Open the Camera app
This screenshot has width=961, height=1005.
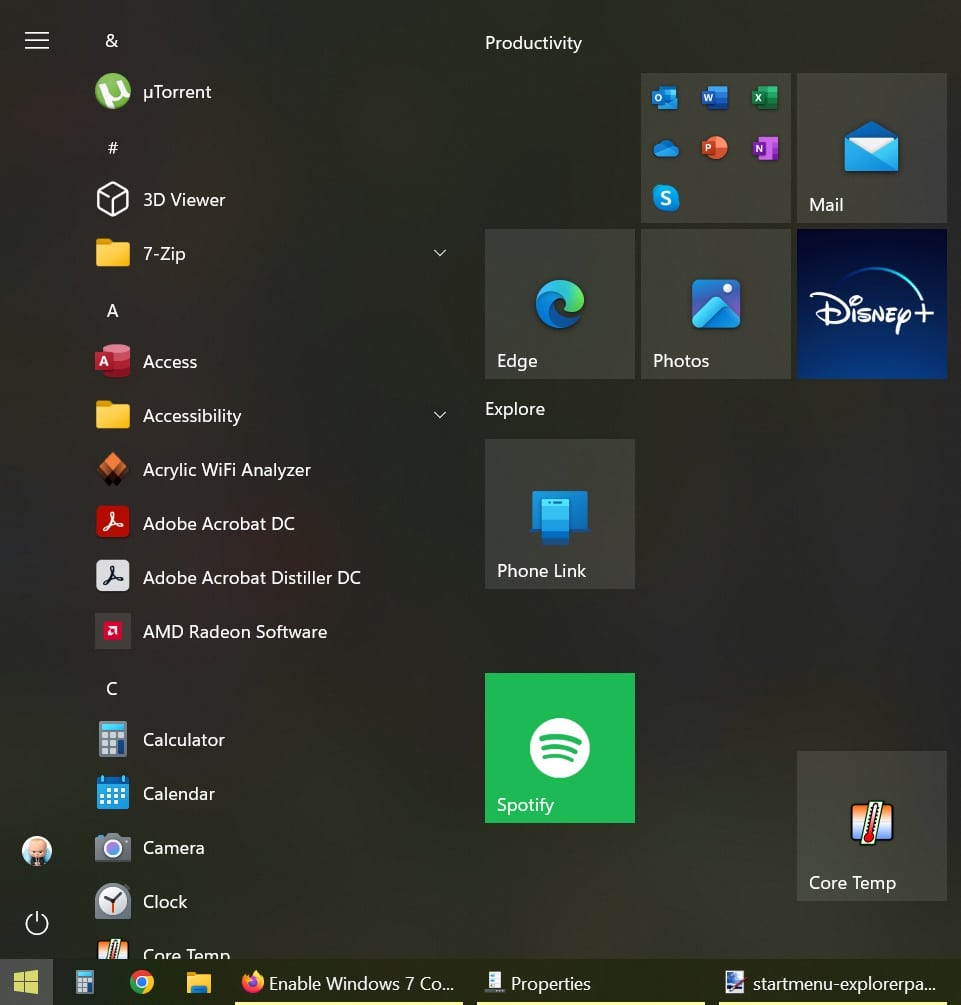coord(173,847)
